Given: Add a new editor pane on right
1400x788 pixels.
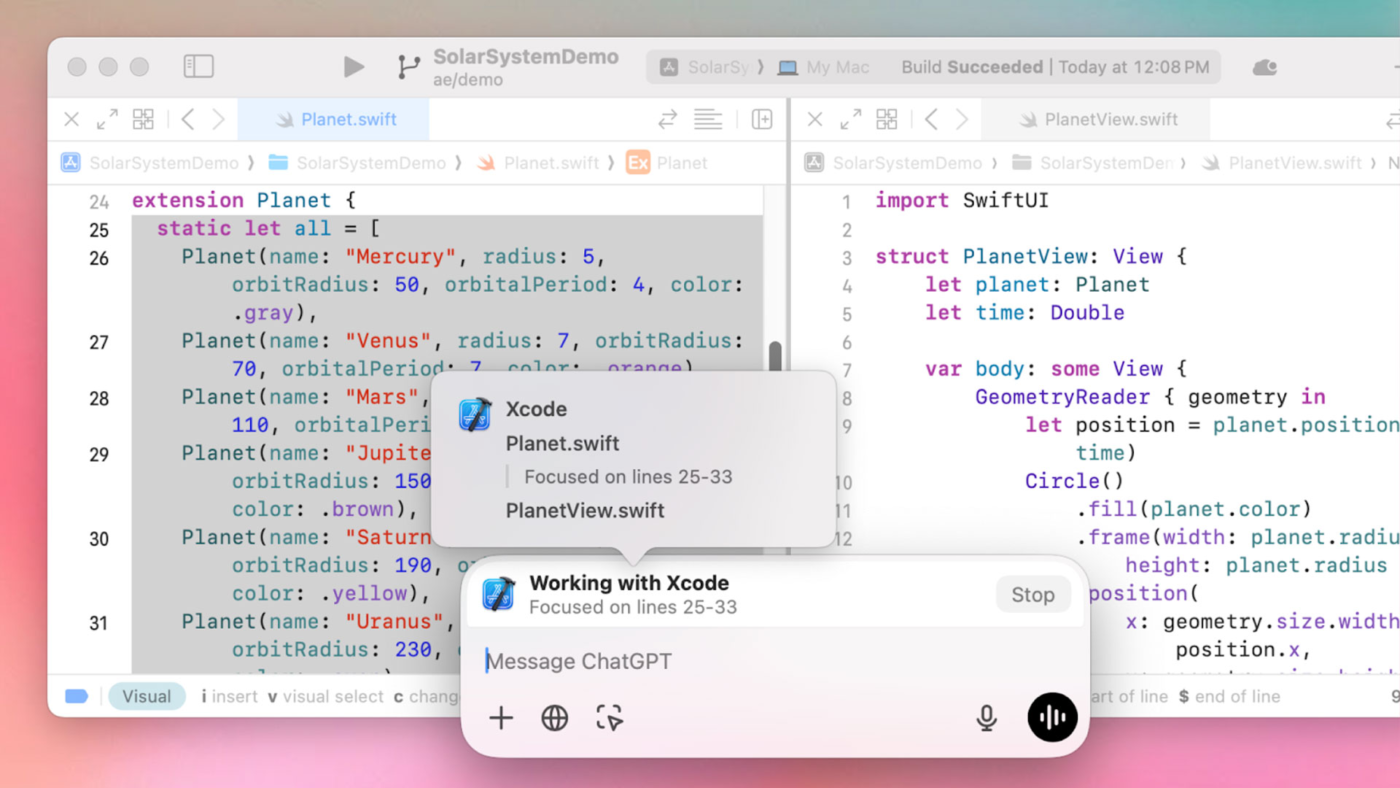Looking at the screenshot, I should point(762,120).
